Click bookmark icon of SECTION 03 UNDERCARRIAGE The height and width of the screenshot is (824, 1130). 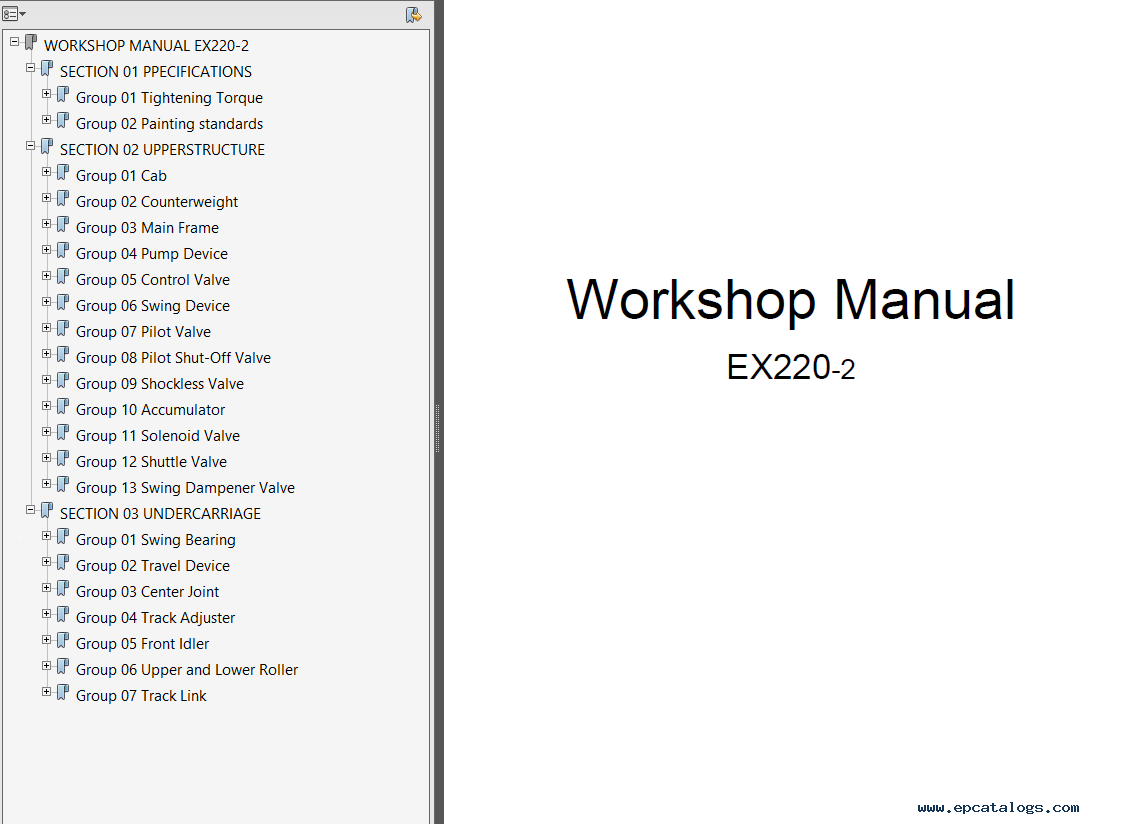coord(47,510)
